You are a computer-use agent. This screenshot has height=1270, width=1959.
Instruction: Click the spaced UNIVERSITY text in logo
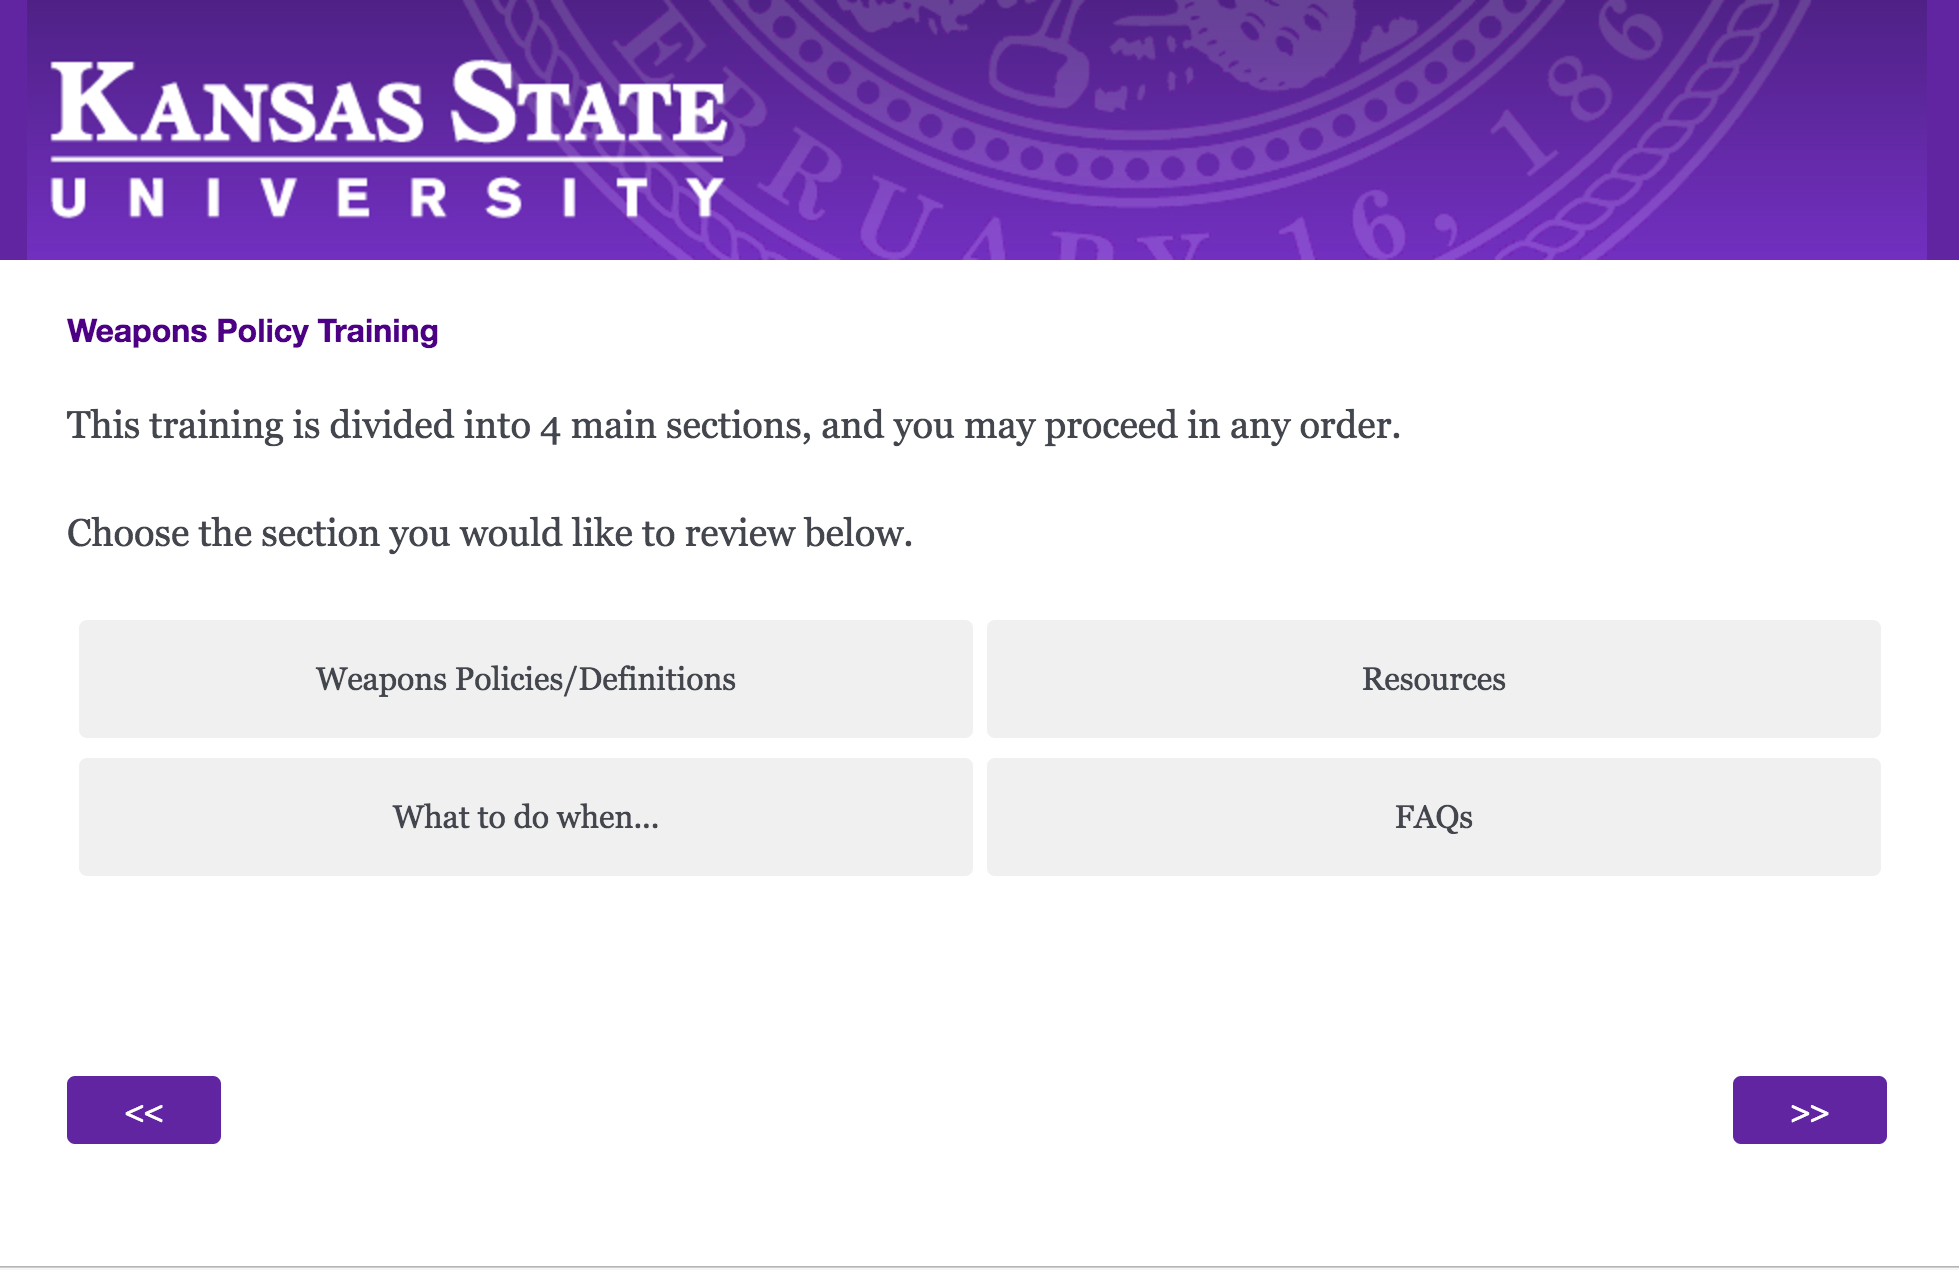[x=388, y=197]
